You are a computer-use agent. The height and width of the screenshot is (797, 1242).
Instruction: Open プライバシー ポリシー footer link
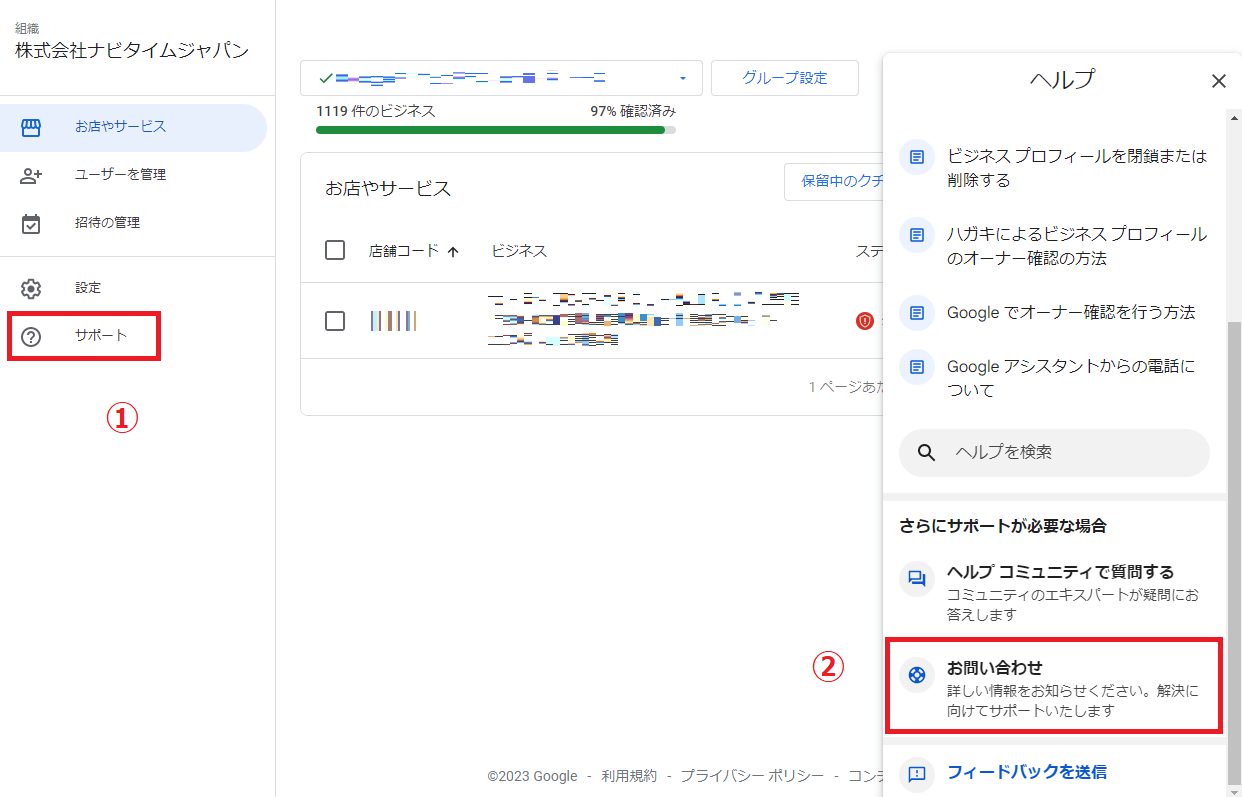(x=752, y=776)
